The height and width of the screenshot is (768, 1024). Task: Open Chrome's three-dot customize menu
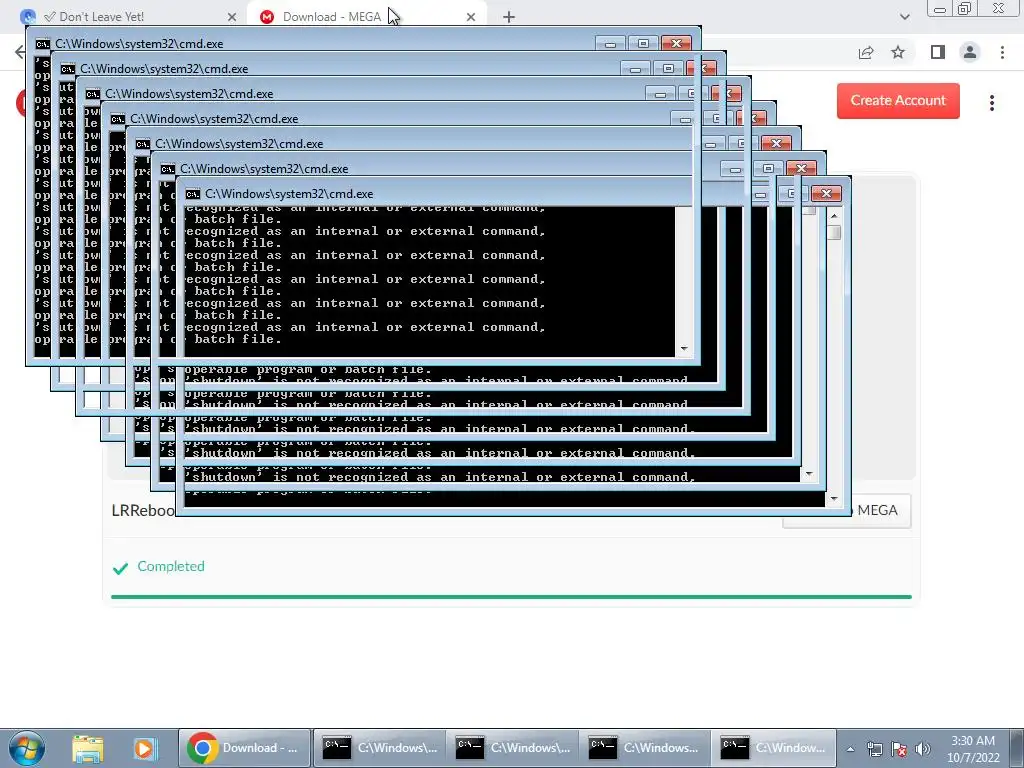click(1002, 52)
